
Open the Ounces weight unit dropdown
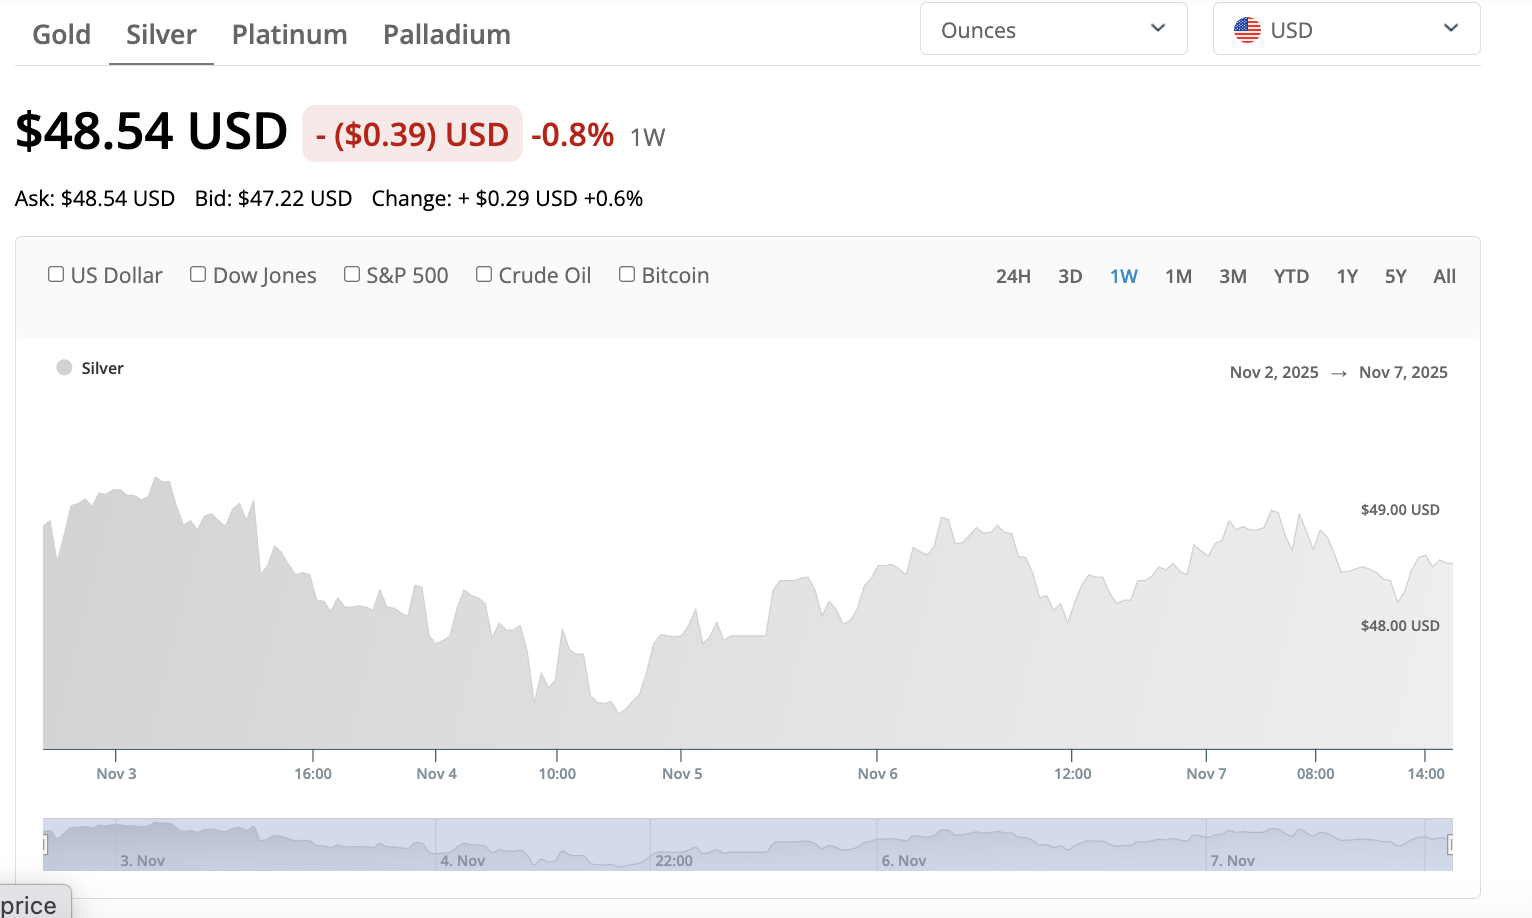[1053, 29]
